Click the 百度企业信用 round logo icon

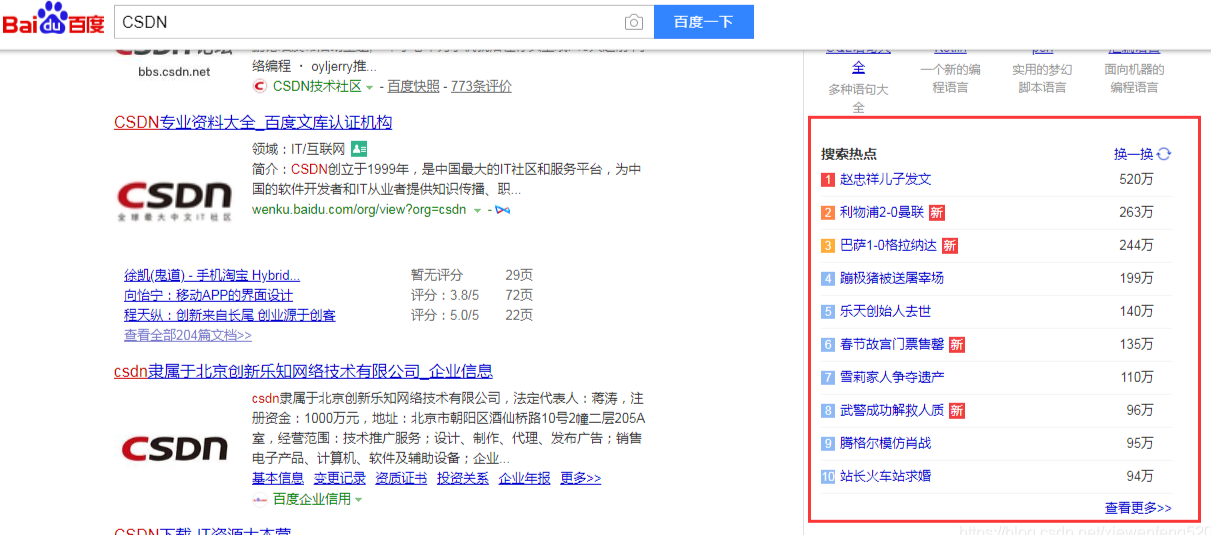click(260, 499)
